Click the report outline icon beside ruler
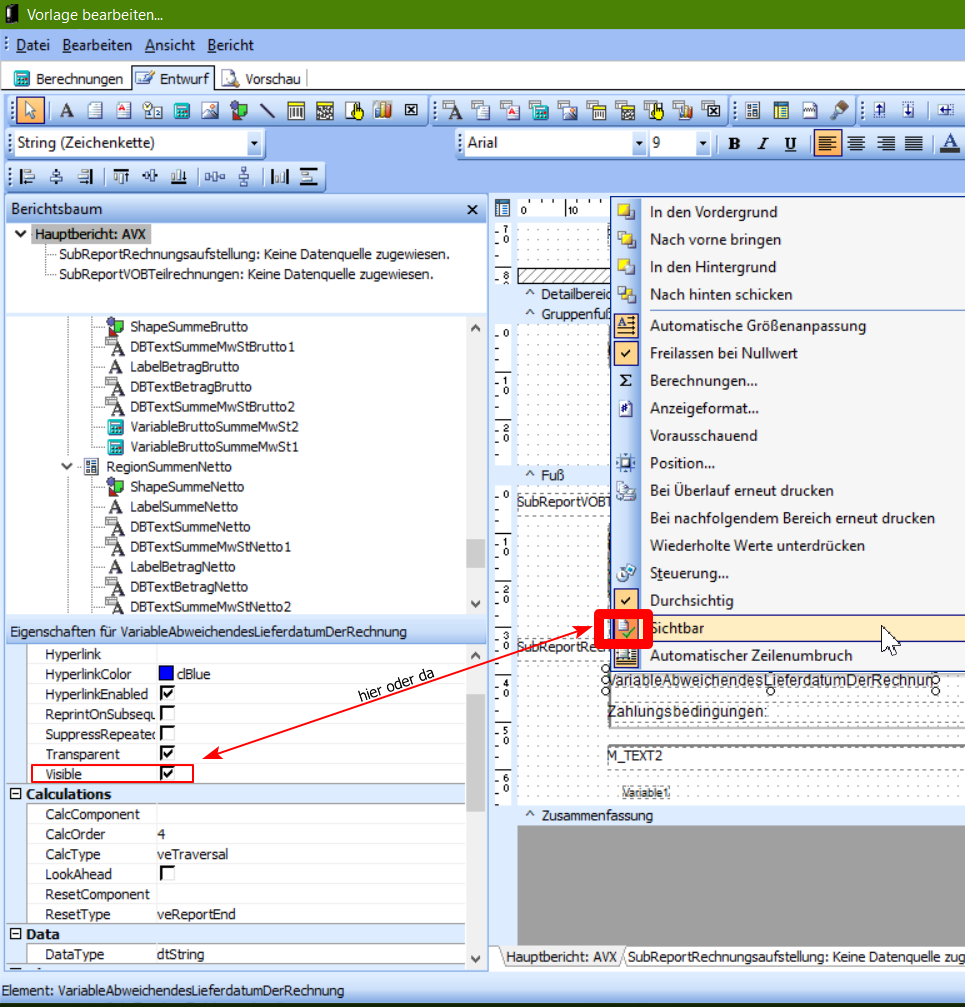 [503, 208]
